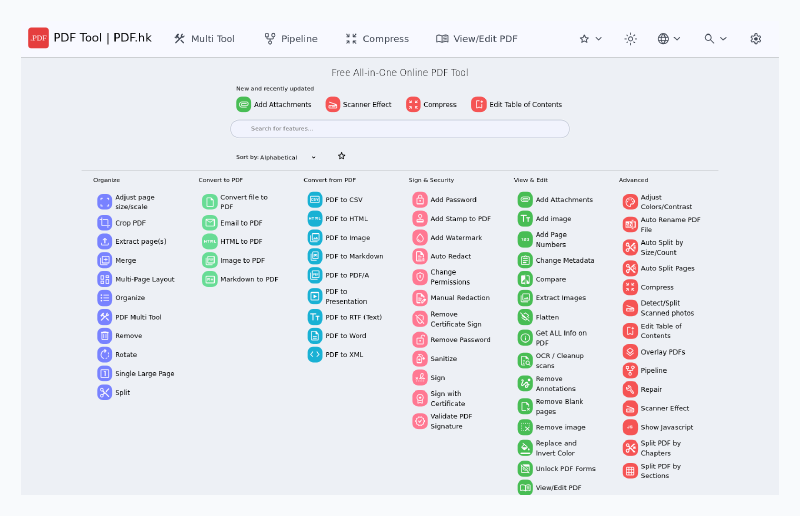Expand the search magnifier dropdown
The height and width of the screenshot is (516, 800).
[x=715, y=39]
